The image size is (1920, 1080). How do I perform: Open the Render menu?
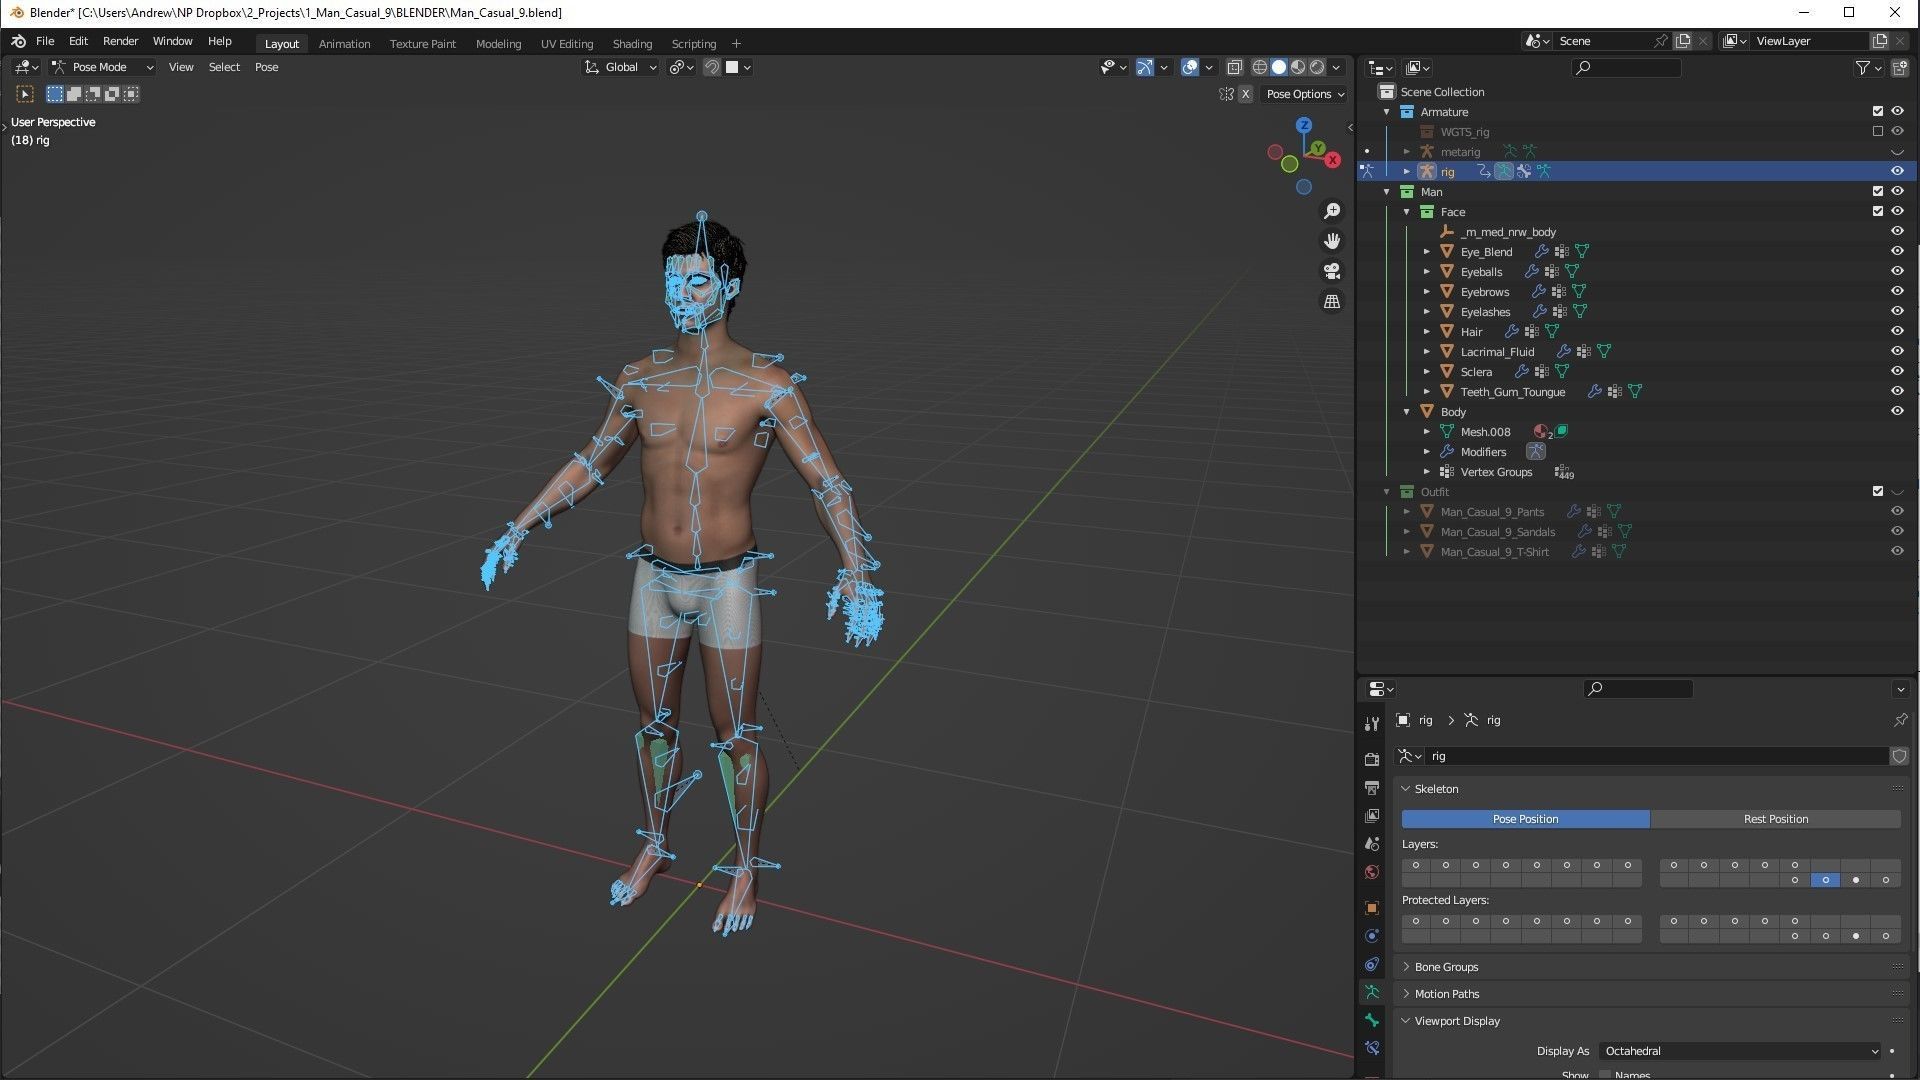point(120,41)
